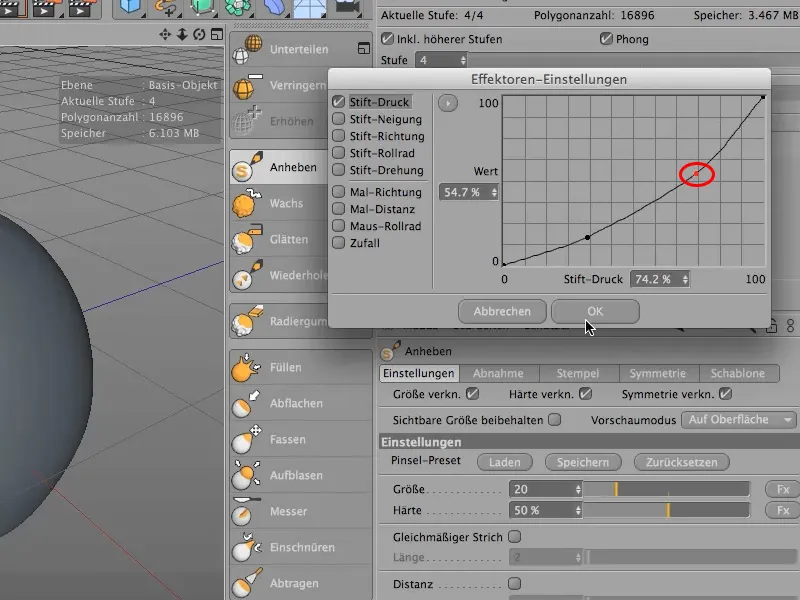Viewport: 800px width, 600px height.
Task: Enable the Stift-Rollrad checkbox
Action: click(338, 153)
